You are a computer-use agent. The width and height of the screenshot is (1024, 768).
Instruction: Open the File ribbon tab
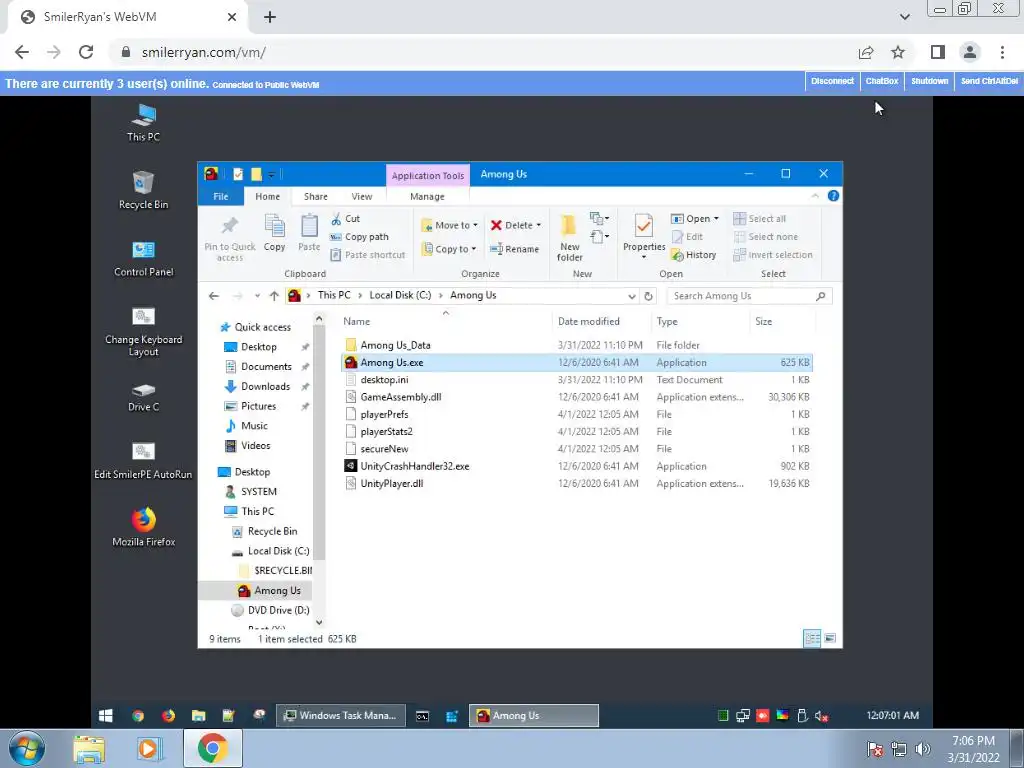[x=221, y=196]
